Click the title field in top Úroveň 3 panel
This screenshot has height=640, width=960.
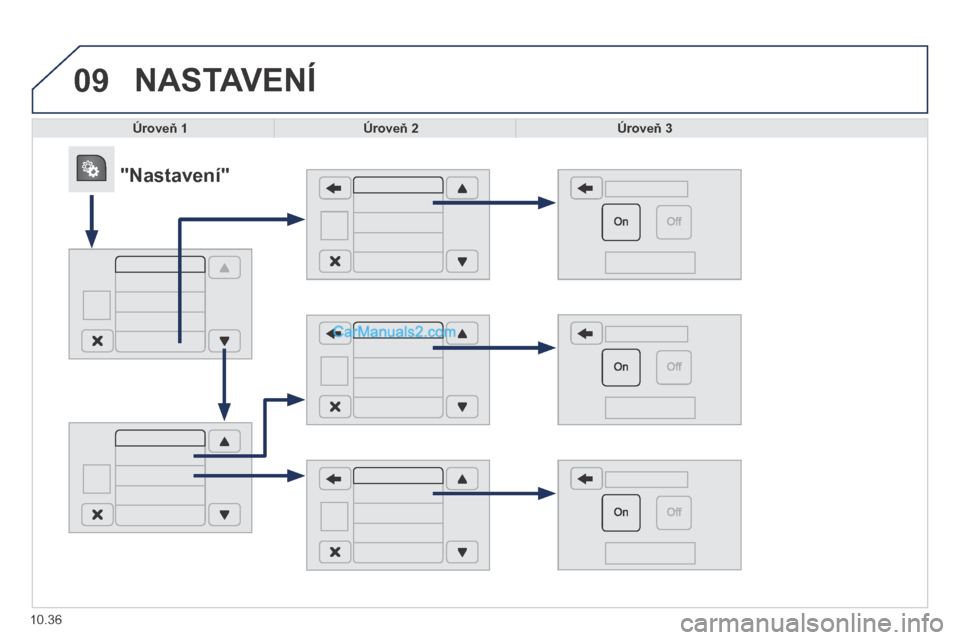[647, 189]
